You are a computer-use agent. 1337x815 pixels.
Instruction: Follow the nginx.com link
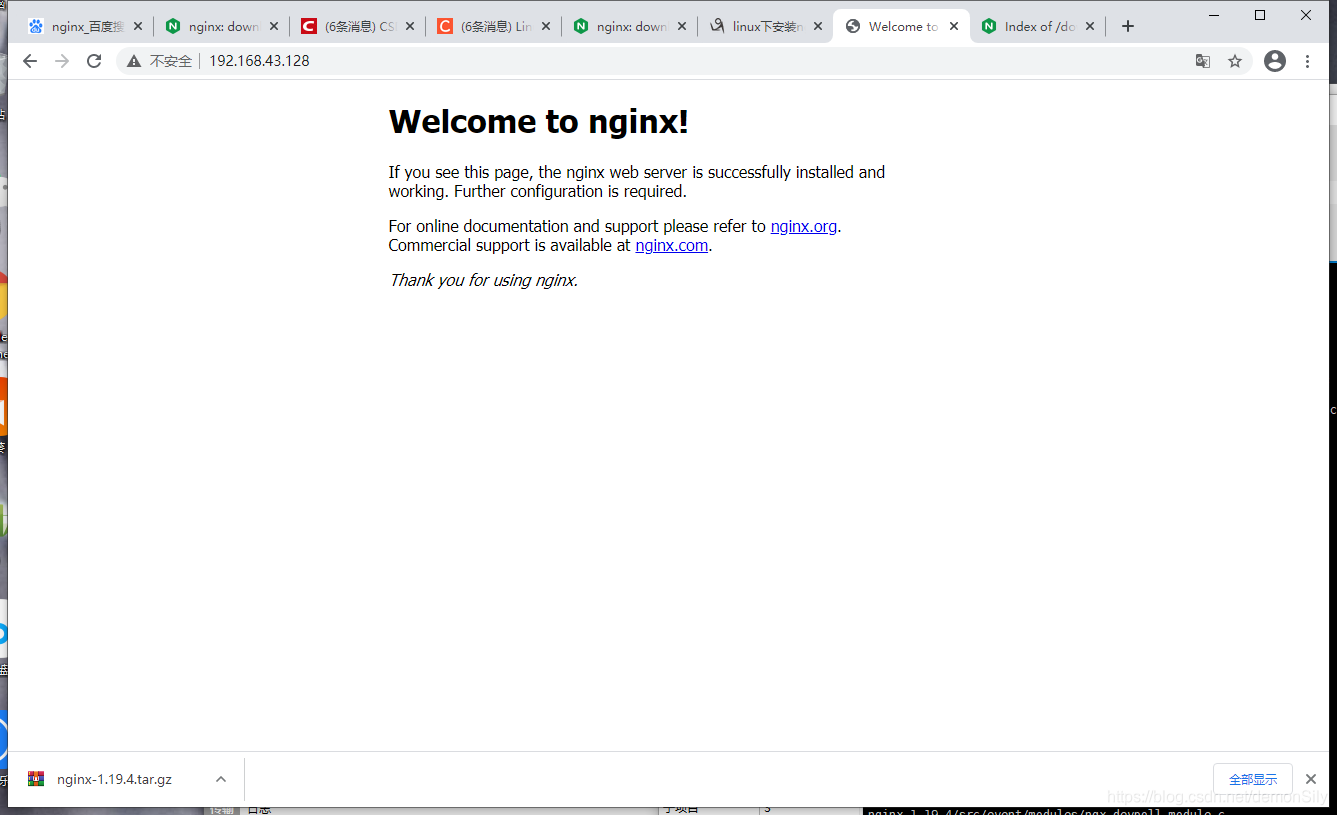pos(672,245)
